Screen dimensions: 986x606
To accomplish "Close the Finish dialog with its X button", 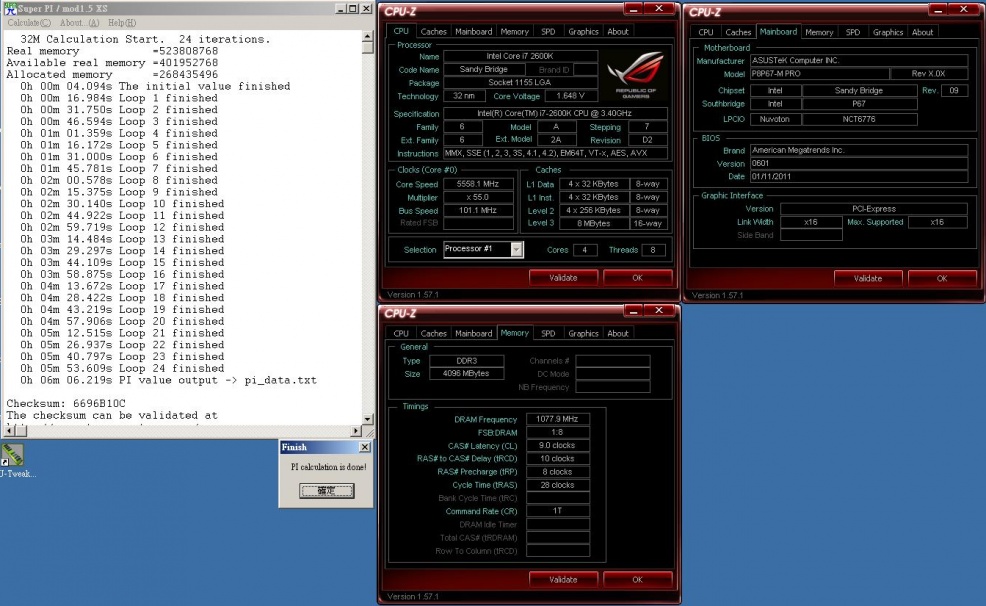I will click(364, 447).
